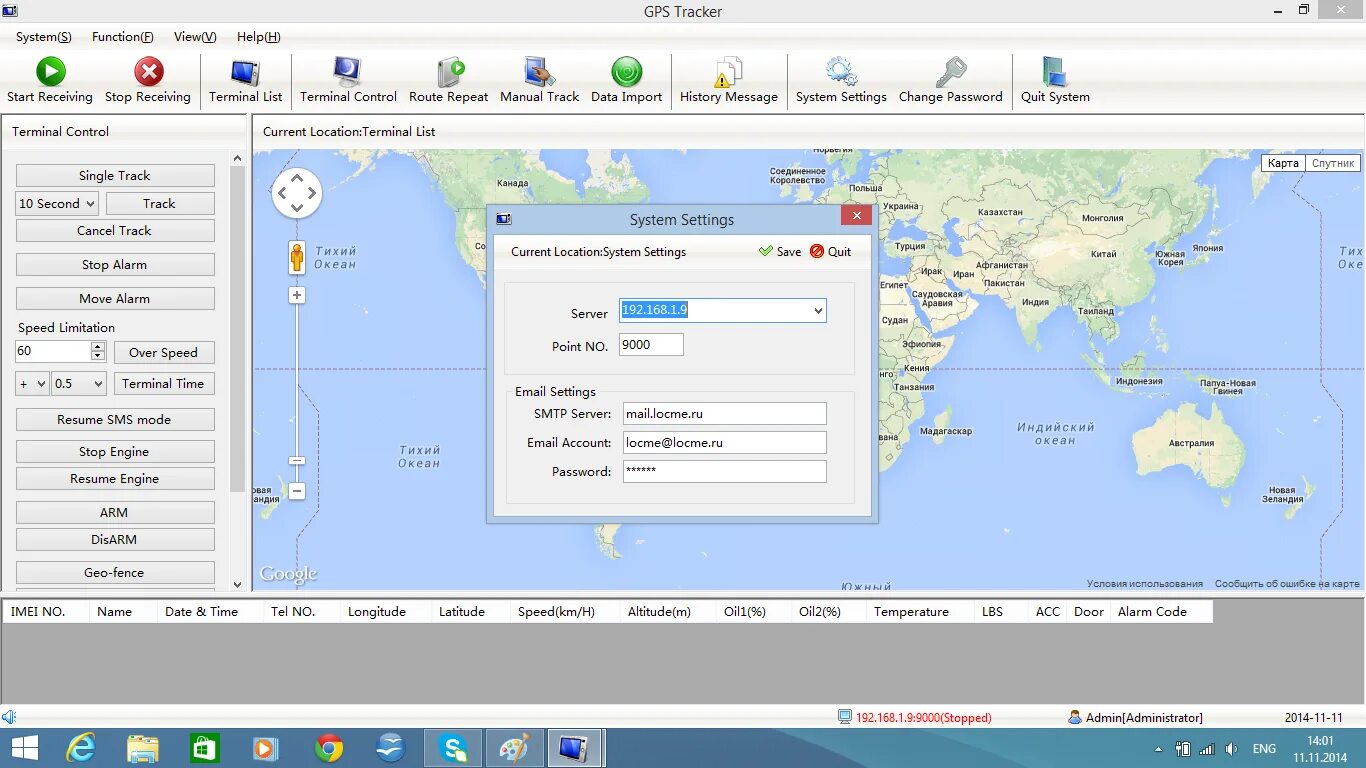Click the Start Receiving toolbar icon
This screenshot has width=1366, height=768.
50,72
